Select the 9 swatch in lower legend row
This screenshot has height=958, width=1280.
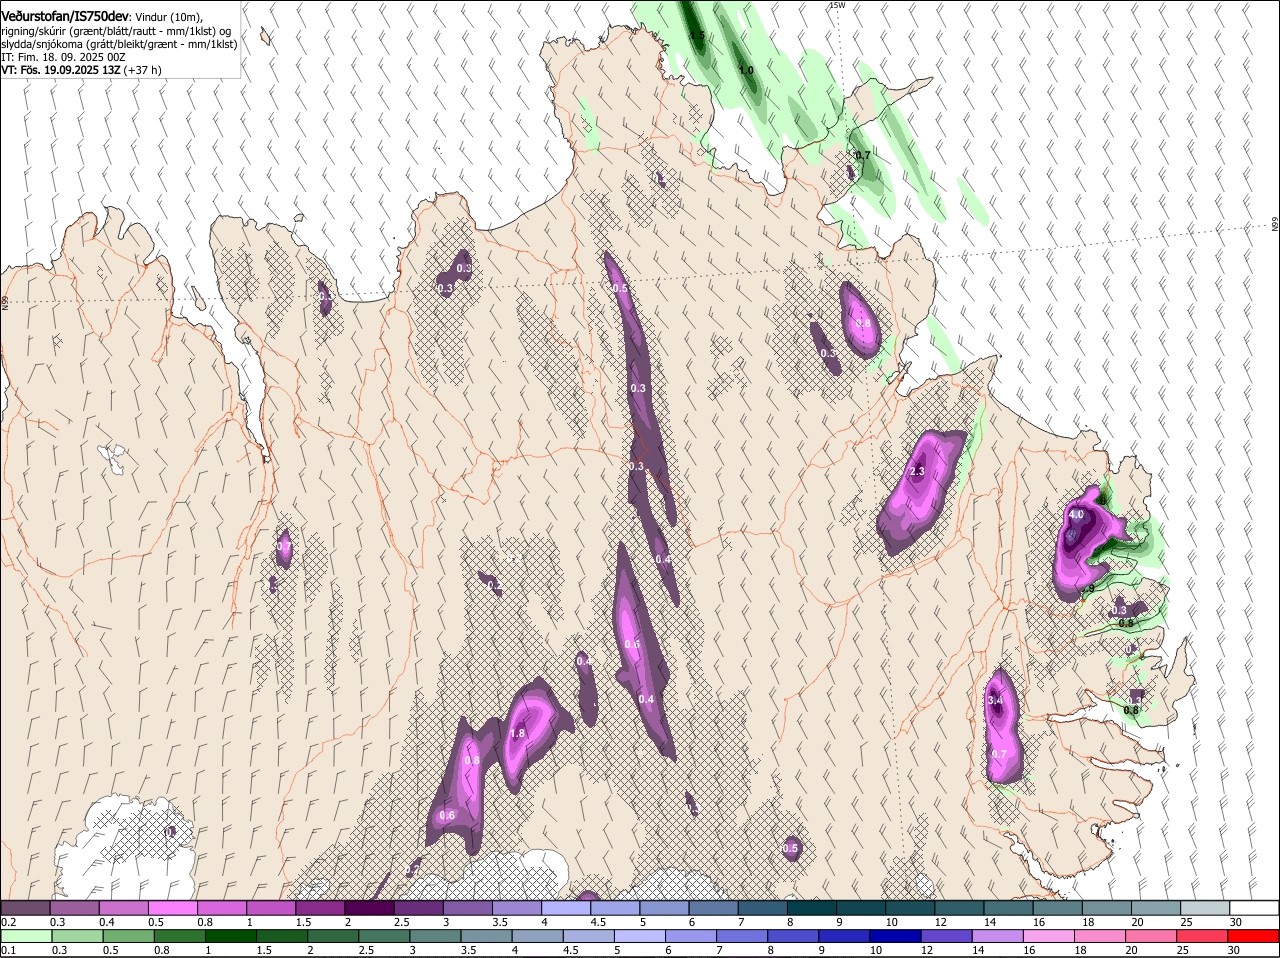click(844, 936)
